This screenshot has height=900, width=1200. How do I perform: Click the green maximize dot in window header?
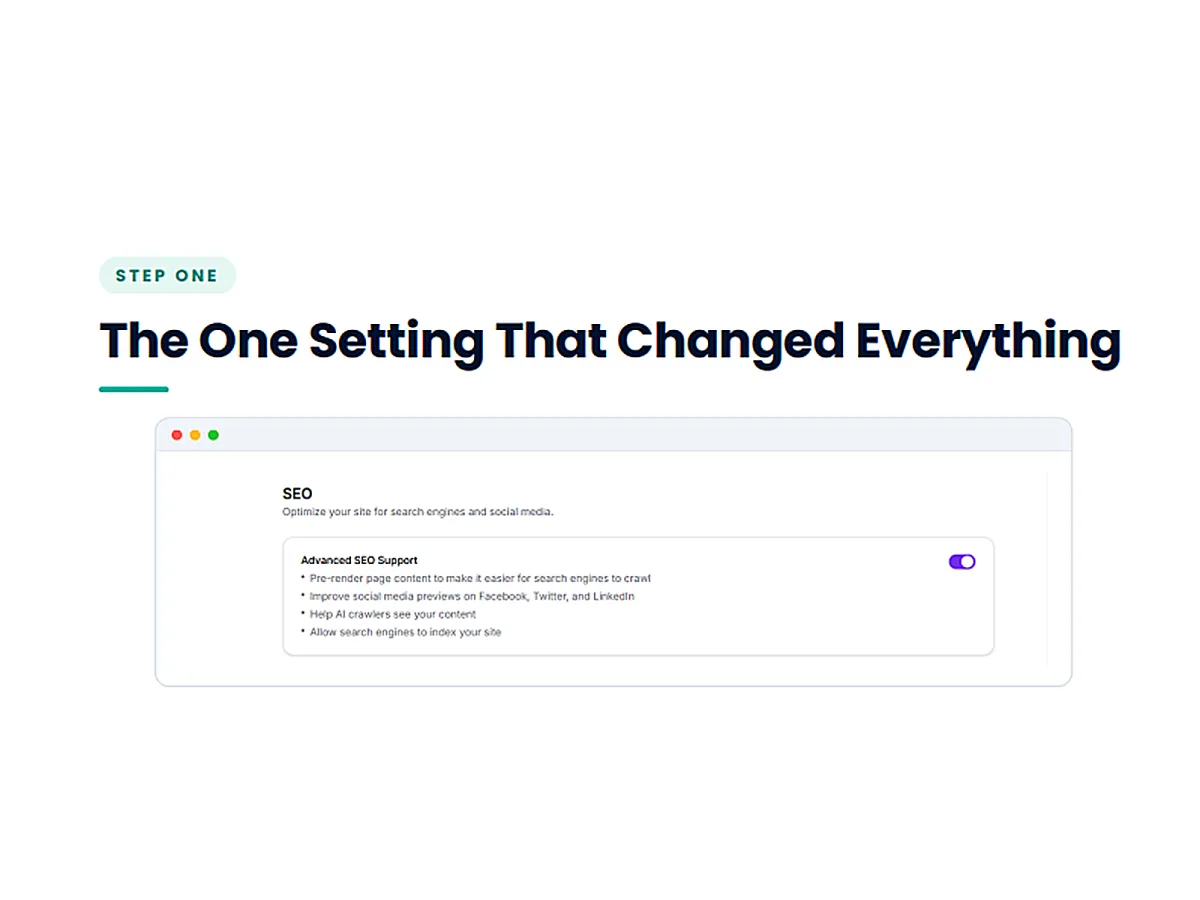point(213,435)
